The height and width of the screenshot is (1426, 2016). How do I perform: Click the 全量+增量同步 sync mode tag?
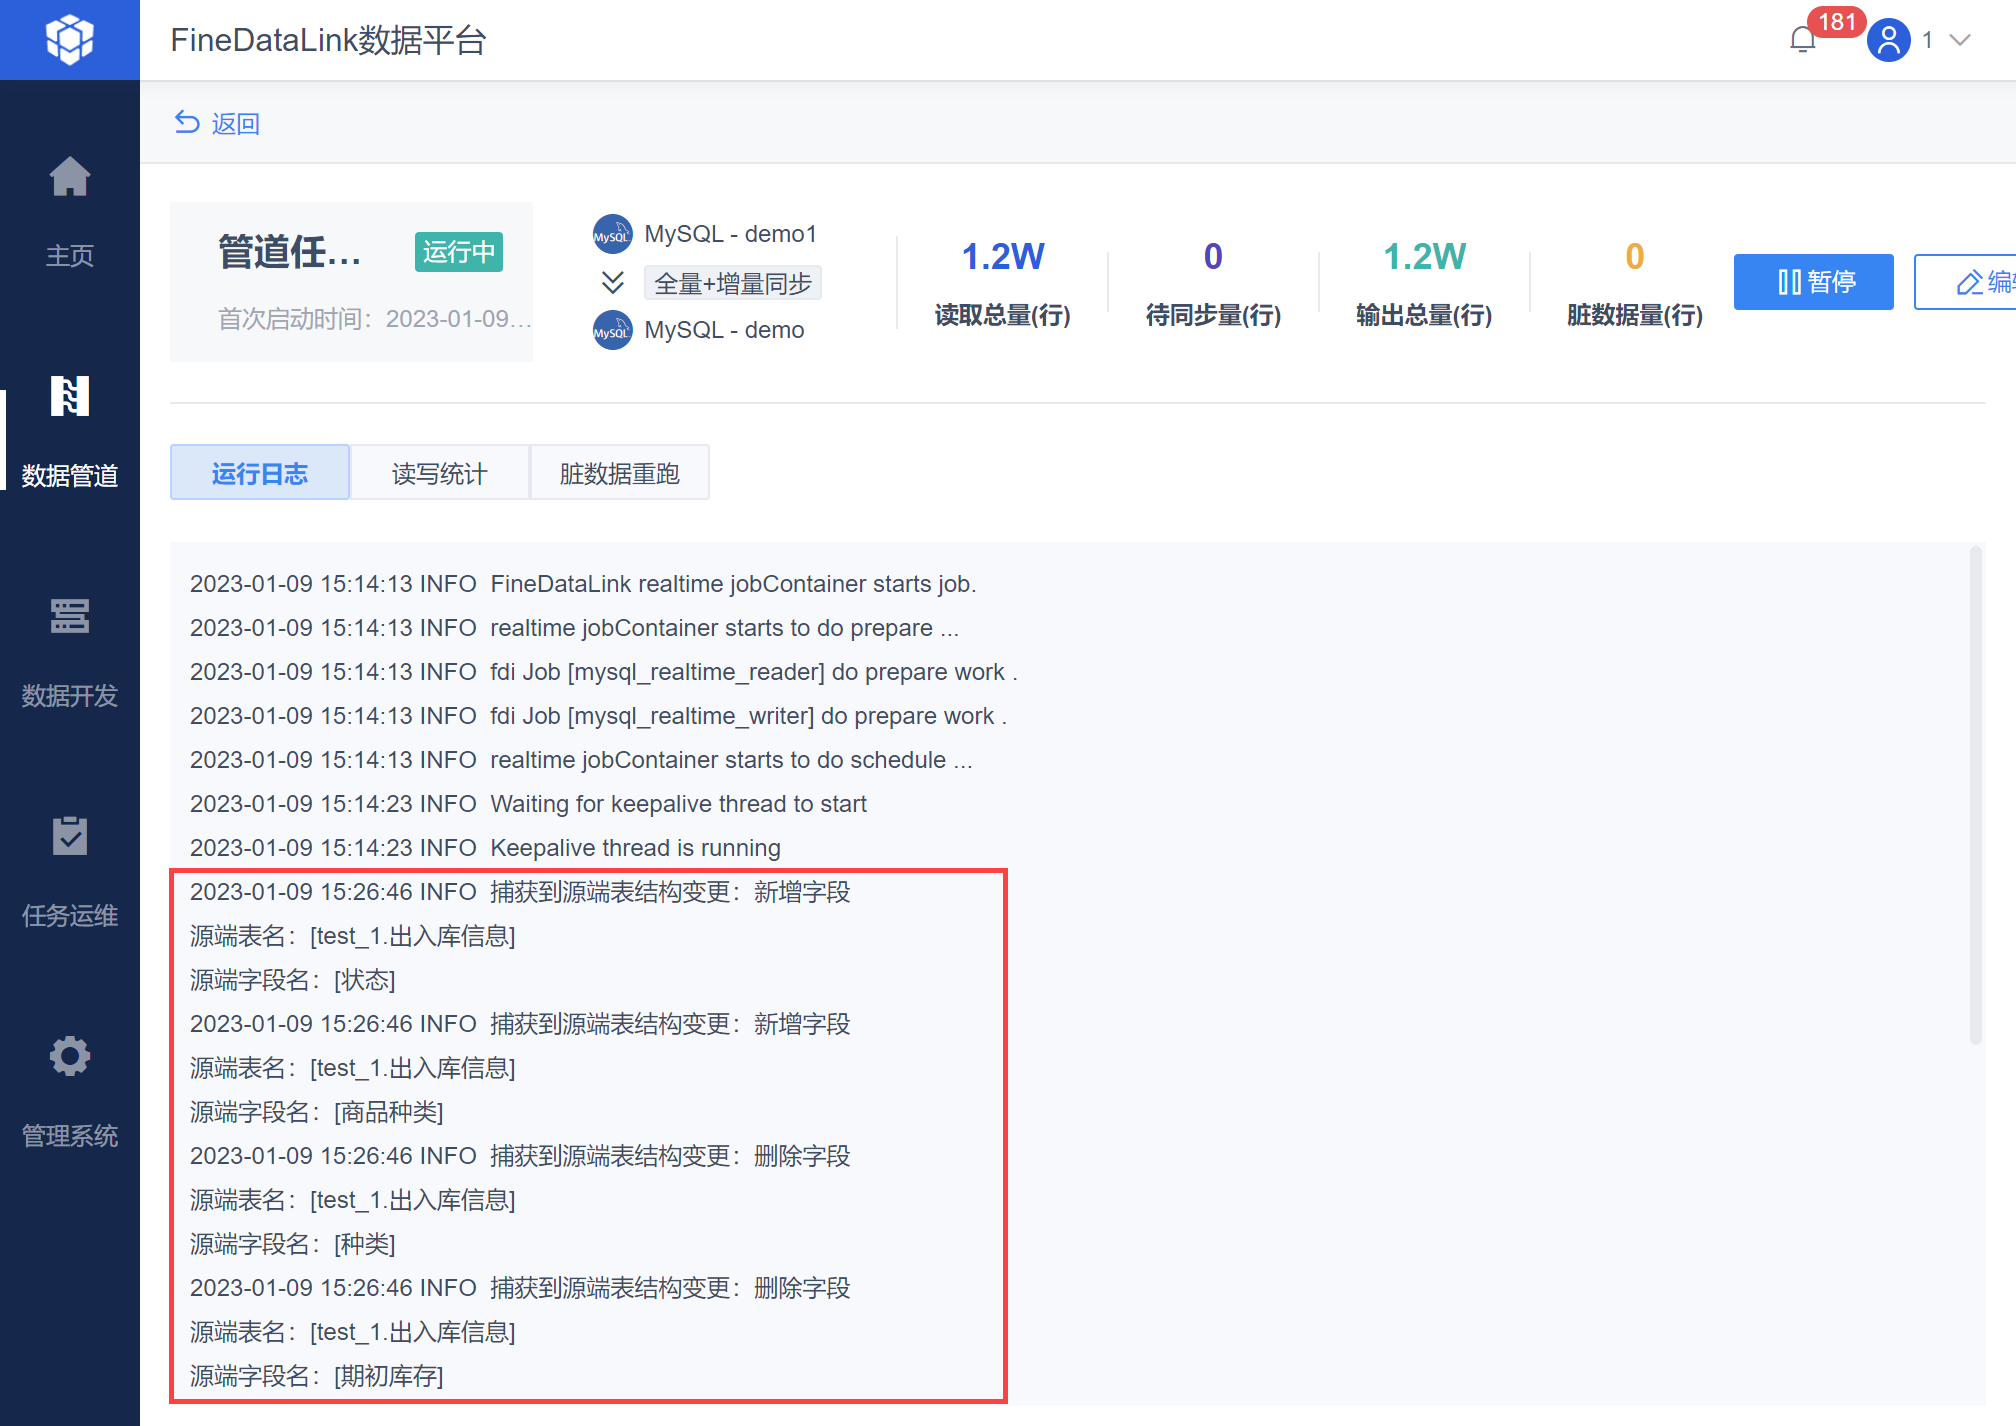732,283
